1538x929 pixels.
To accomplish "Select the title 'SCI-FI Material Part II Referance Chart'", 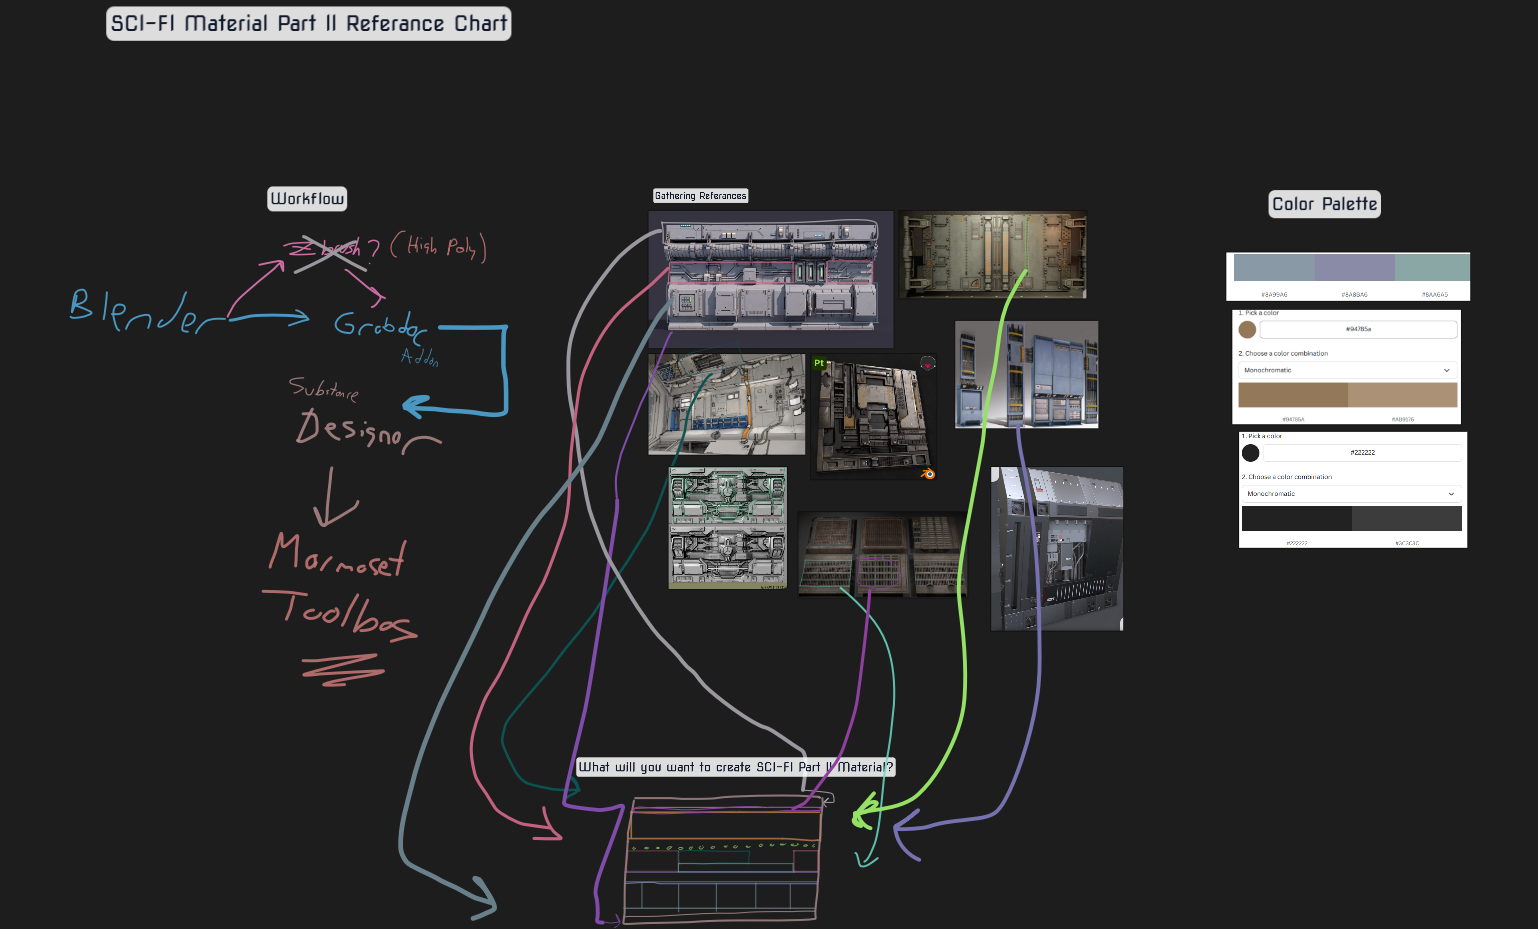I will coord(309,23).
